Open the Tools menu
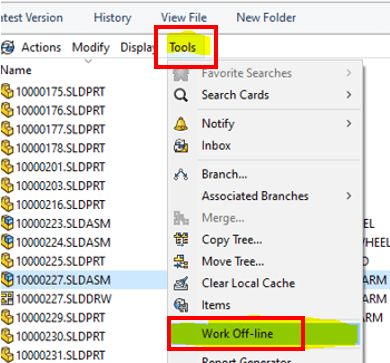Viewport: 390px width, 363px height. 182,47
